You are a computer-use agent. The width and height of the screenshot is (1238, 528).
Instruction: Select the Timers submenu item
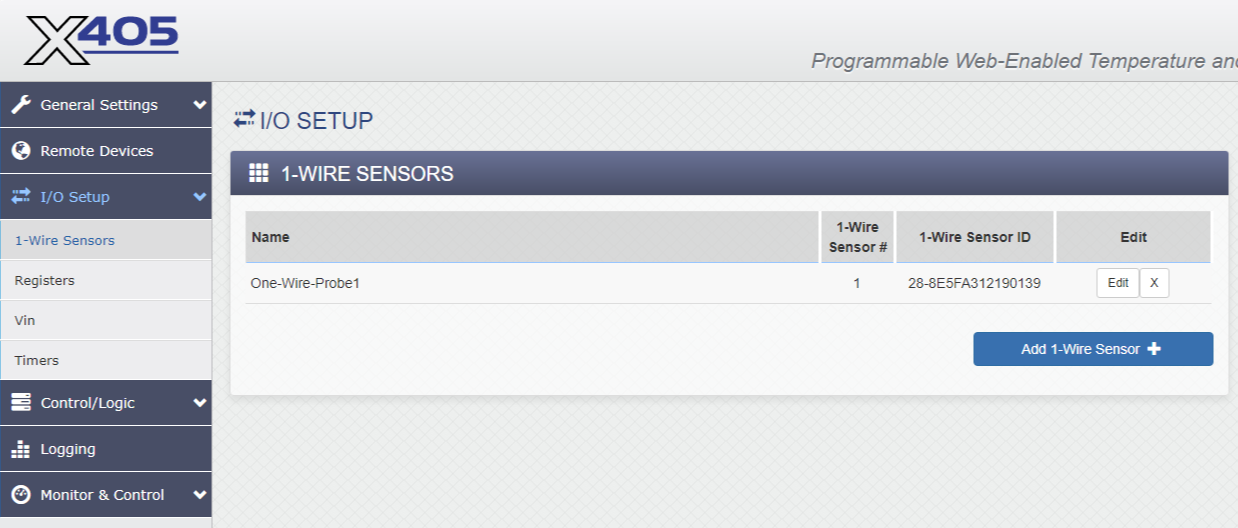tap(37, 361)
